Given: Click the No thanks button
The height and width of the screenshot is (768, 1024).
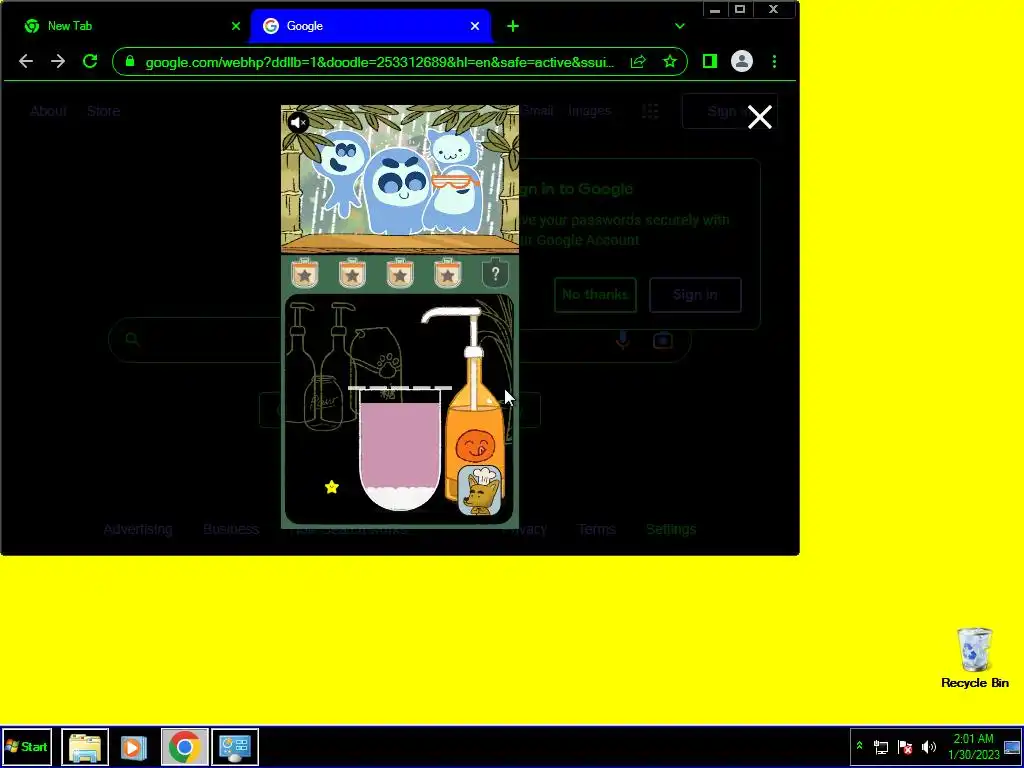Looking at the screenshot, I should click(x=595, y=295).
